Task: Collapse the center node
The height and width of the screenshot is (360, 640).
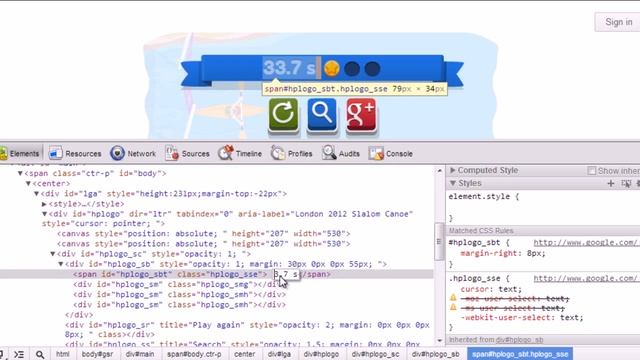Action: 28,184
